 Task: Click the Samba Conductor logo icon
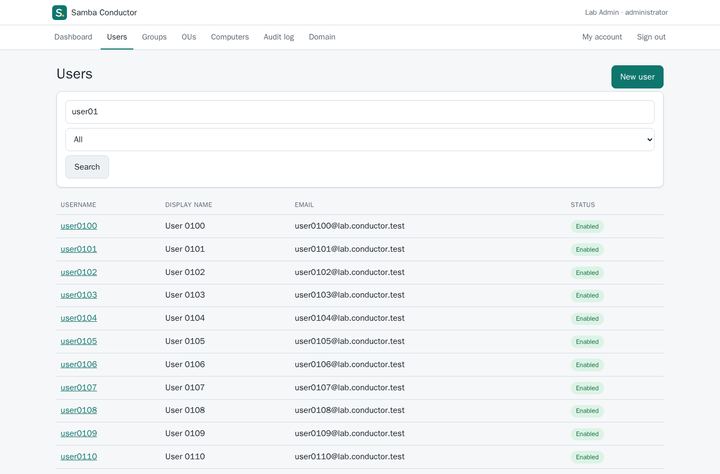tap(59, 12)
